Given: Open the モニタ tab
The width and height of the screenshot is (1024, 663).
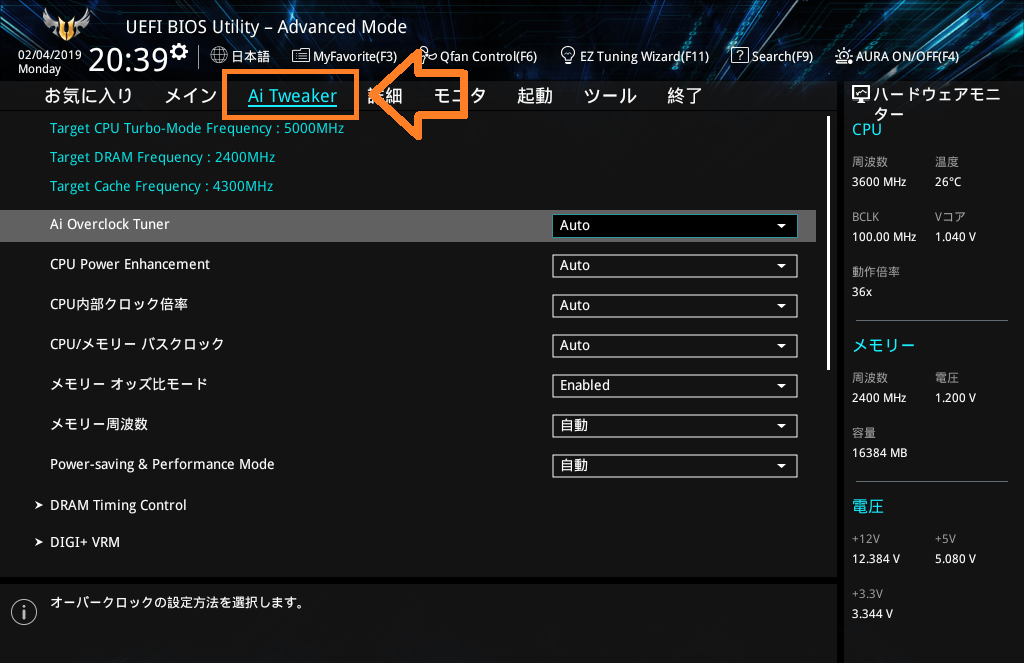Looking at the screenshot, I should pos(460,95).
